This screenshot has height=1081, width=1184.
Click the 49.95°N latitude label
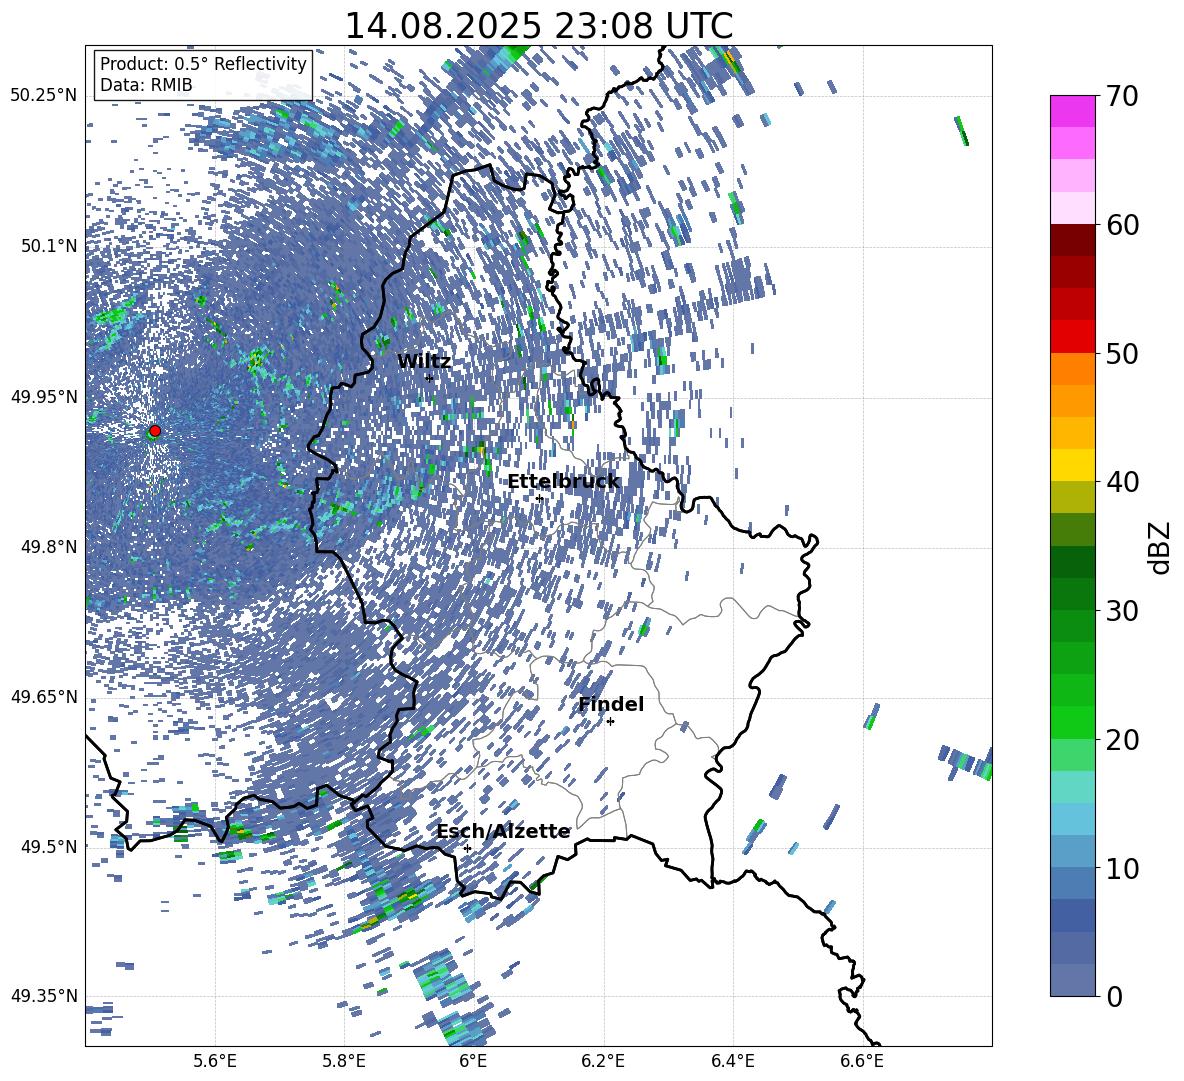click(44, 397)
